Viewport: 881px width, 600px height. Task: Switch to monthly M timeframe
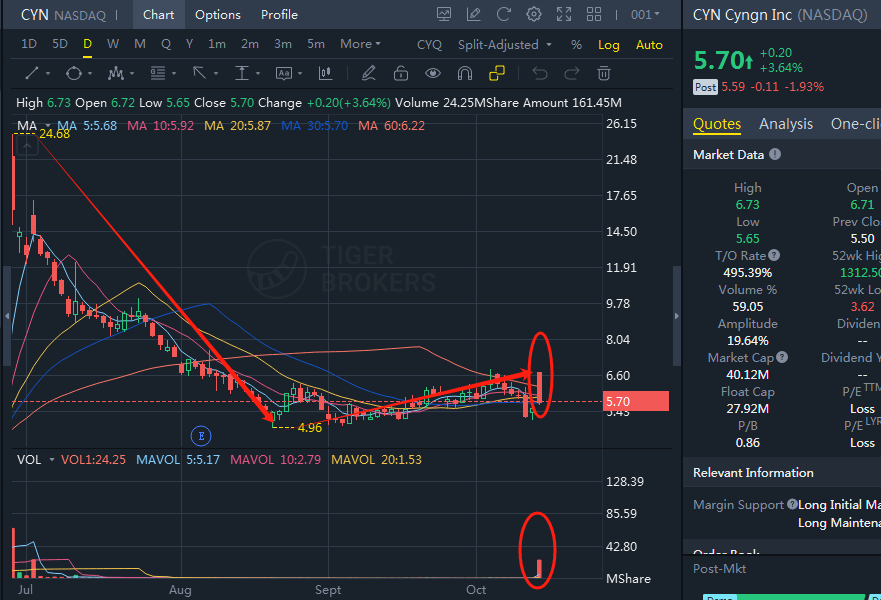click(x=140, y=44)
